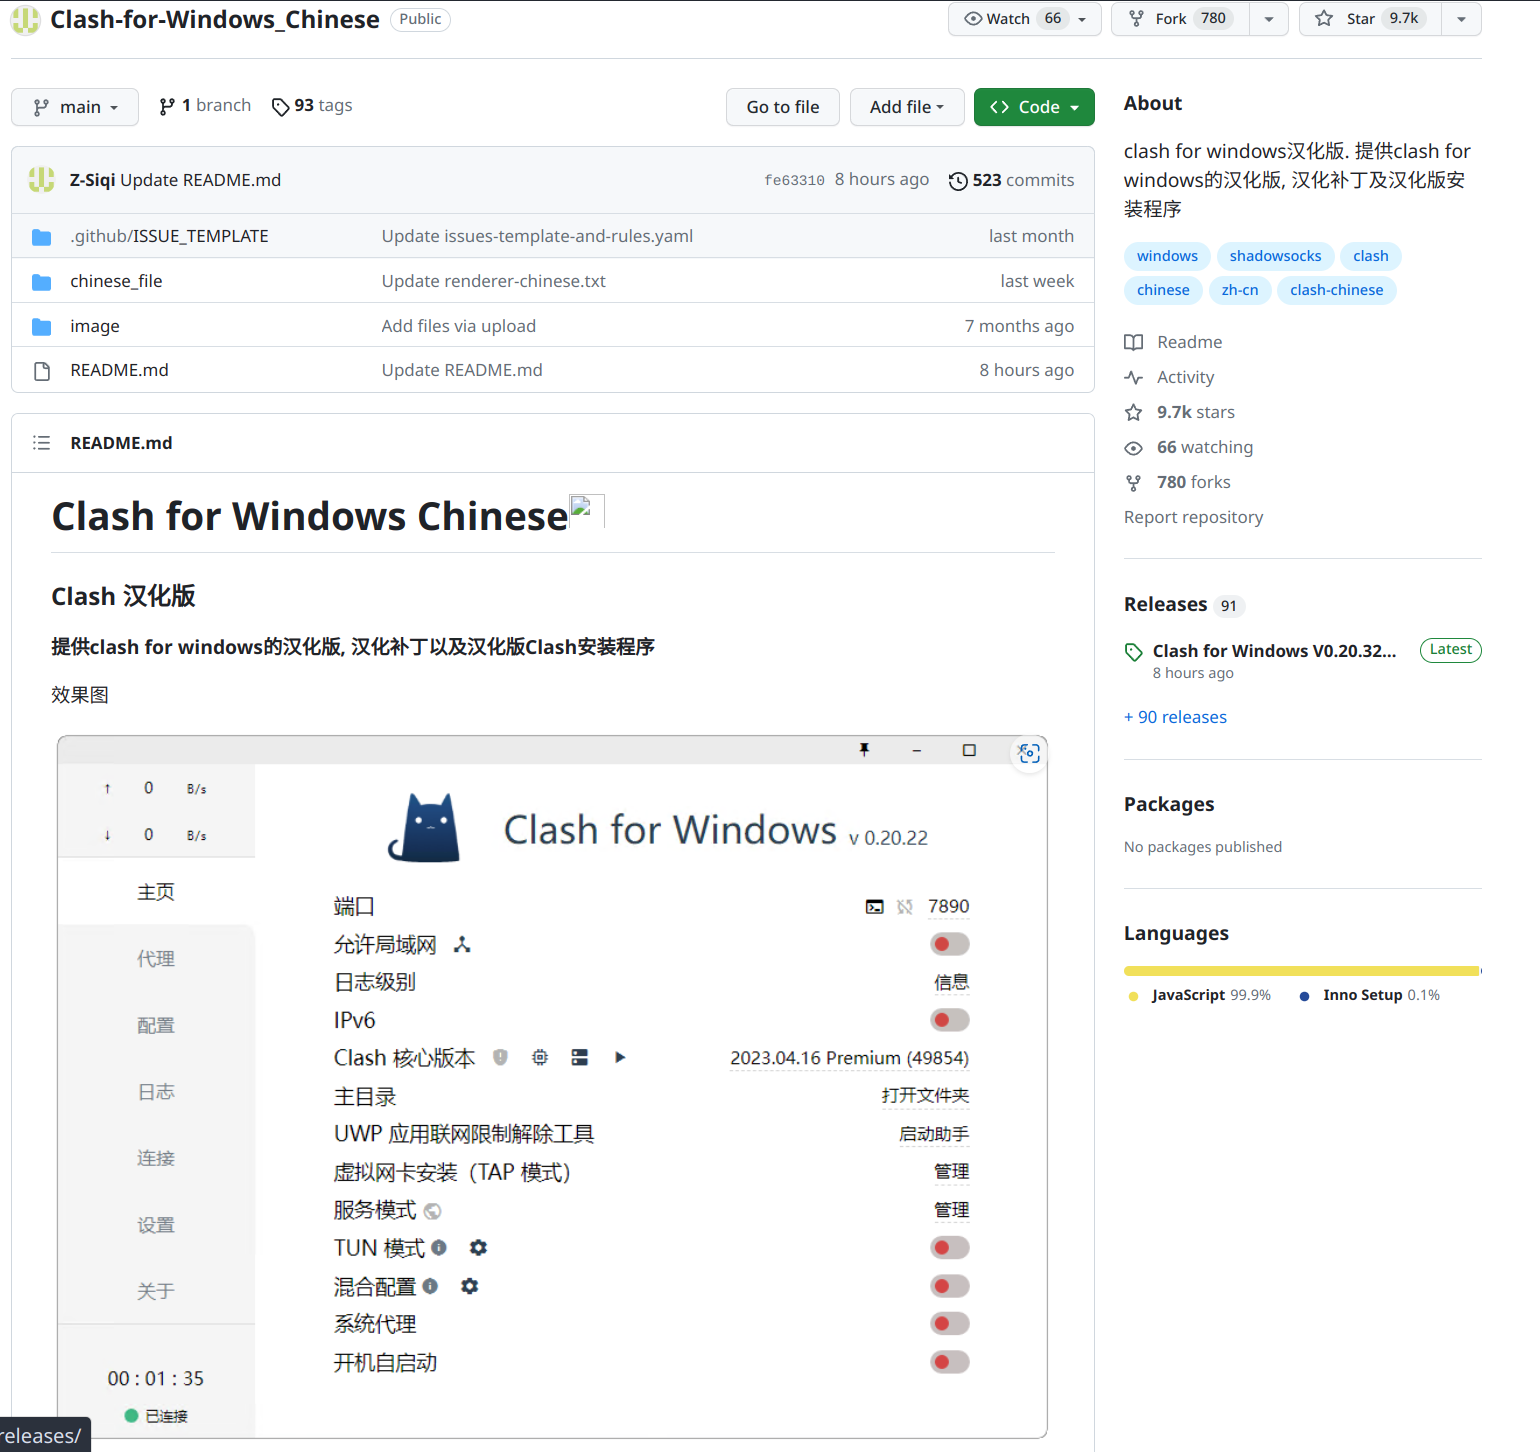The image size is (1540, 1452).
Task: Click the star icon beside 9.7k stars
Action: 1134,412
